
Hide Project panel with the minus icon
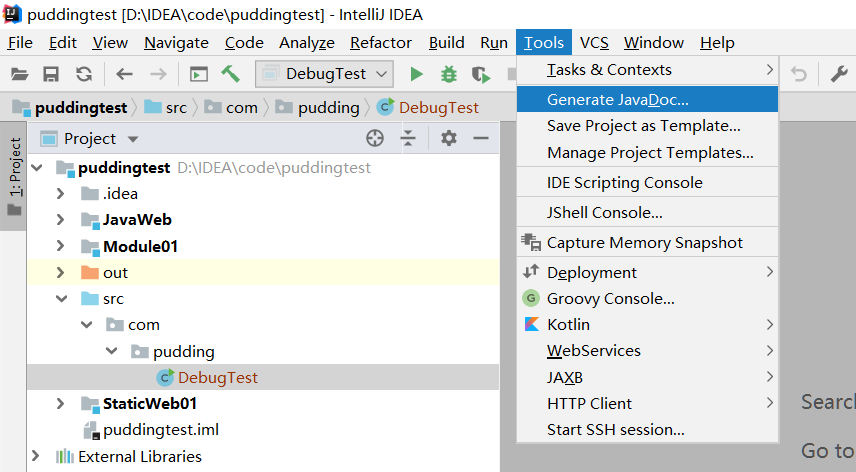pos(481,139)
